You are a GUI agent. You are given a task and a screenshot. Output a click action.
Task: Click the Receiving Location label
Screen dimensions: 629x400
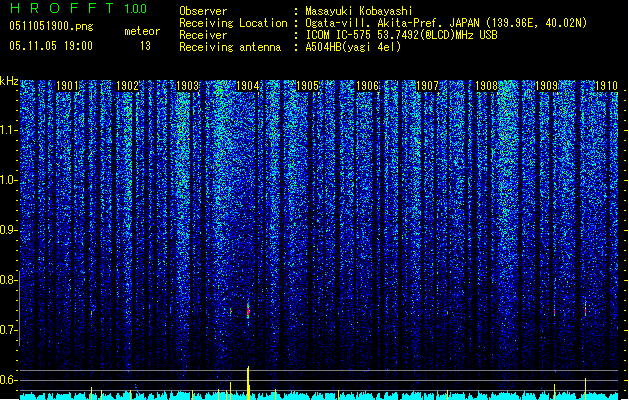(233, 23)
